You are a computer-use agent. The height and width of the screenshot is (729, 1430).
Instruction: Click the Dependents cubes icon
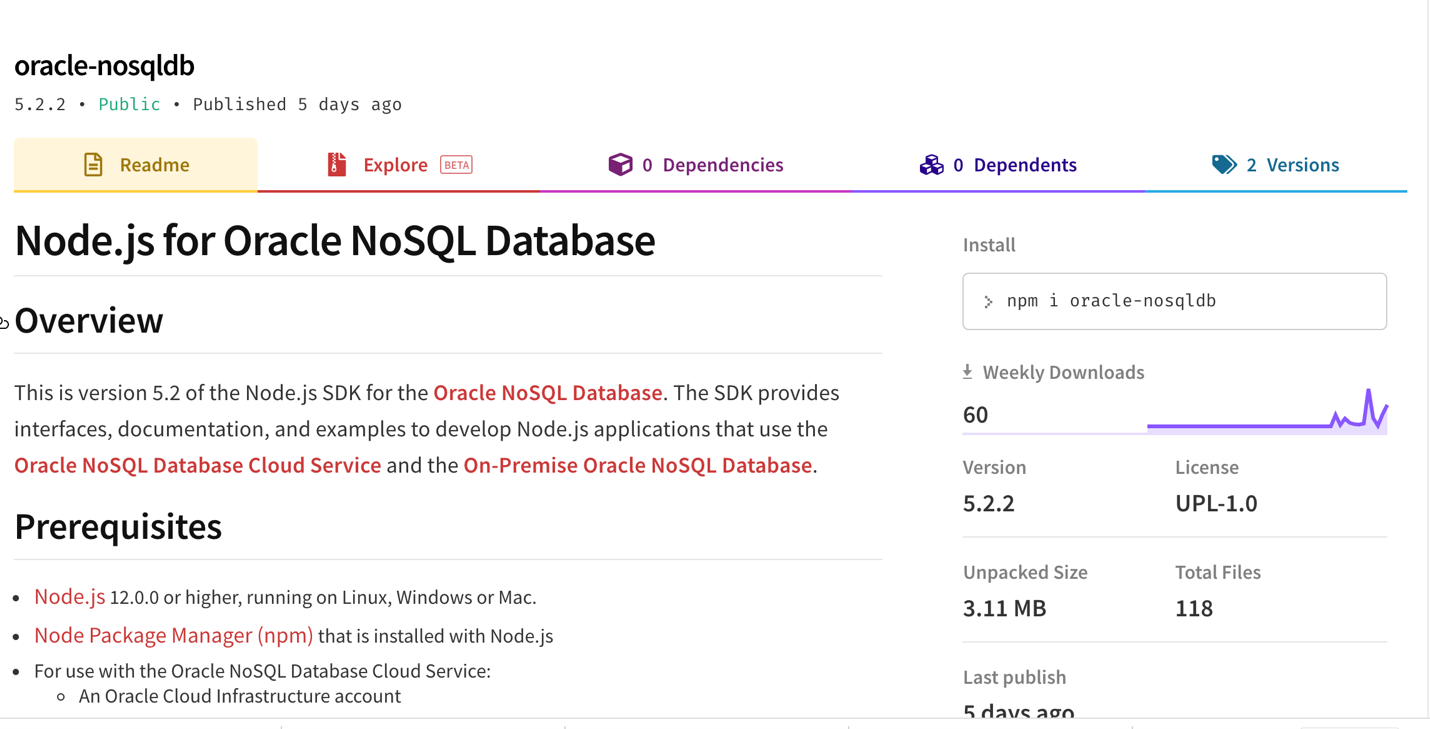(931, 165)
